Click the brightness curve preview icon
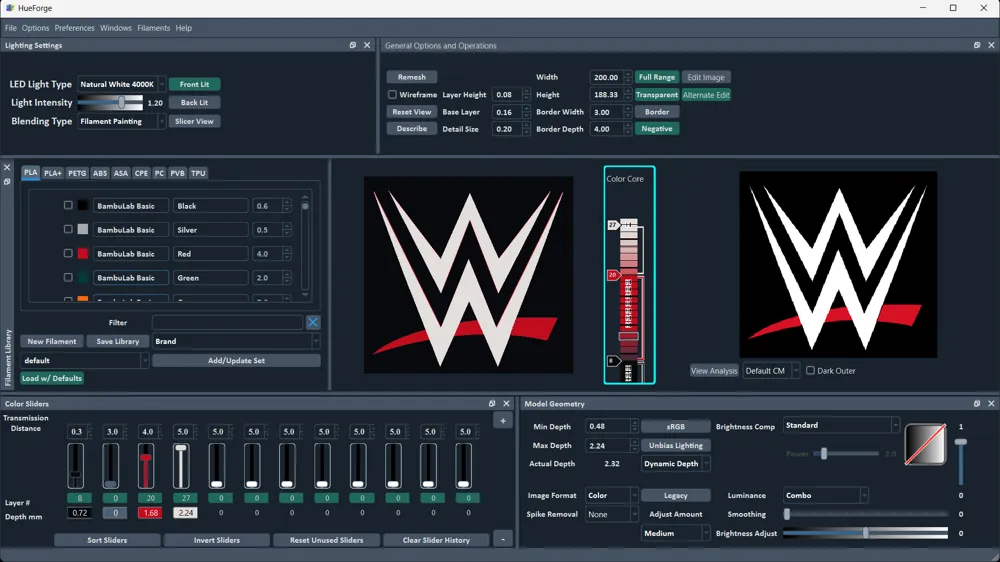The height and width of the screenshot is (562, 1000). click(925, 445)
